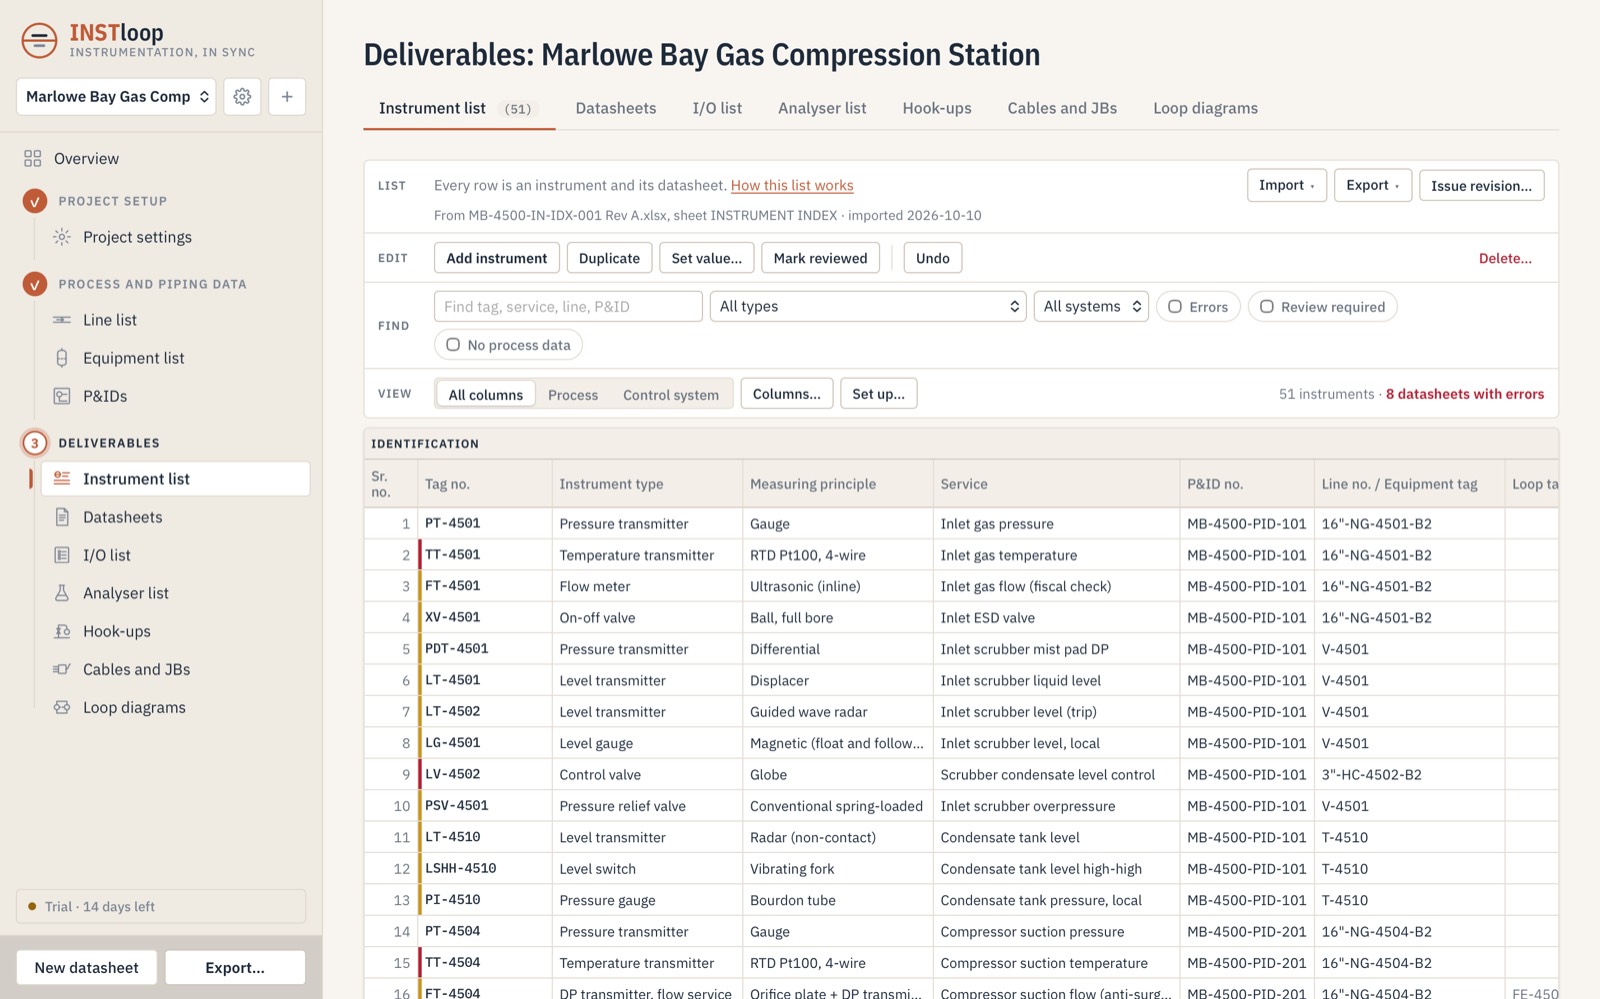Toggle the Errors filter
The height and width of the screenshot is (999, 1600).
(x=1198, y=307)
